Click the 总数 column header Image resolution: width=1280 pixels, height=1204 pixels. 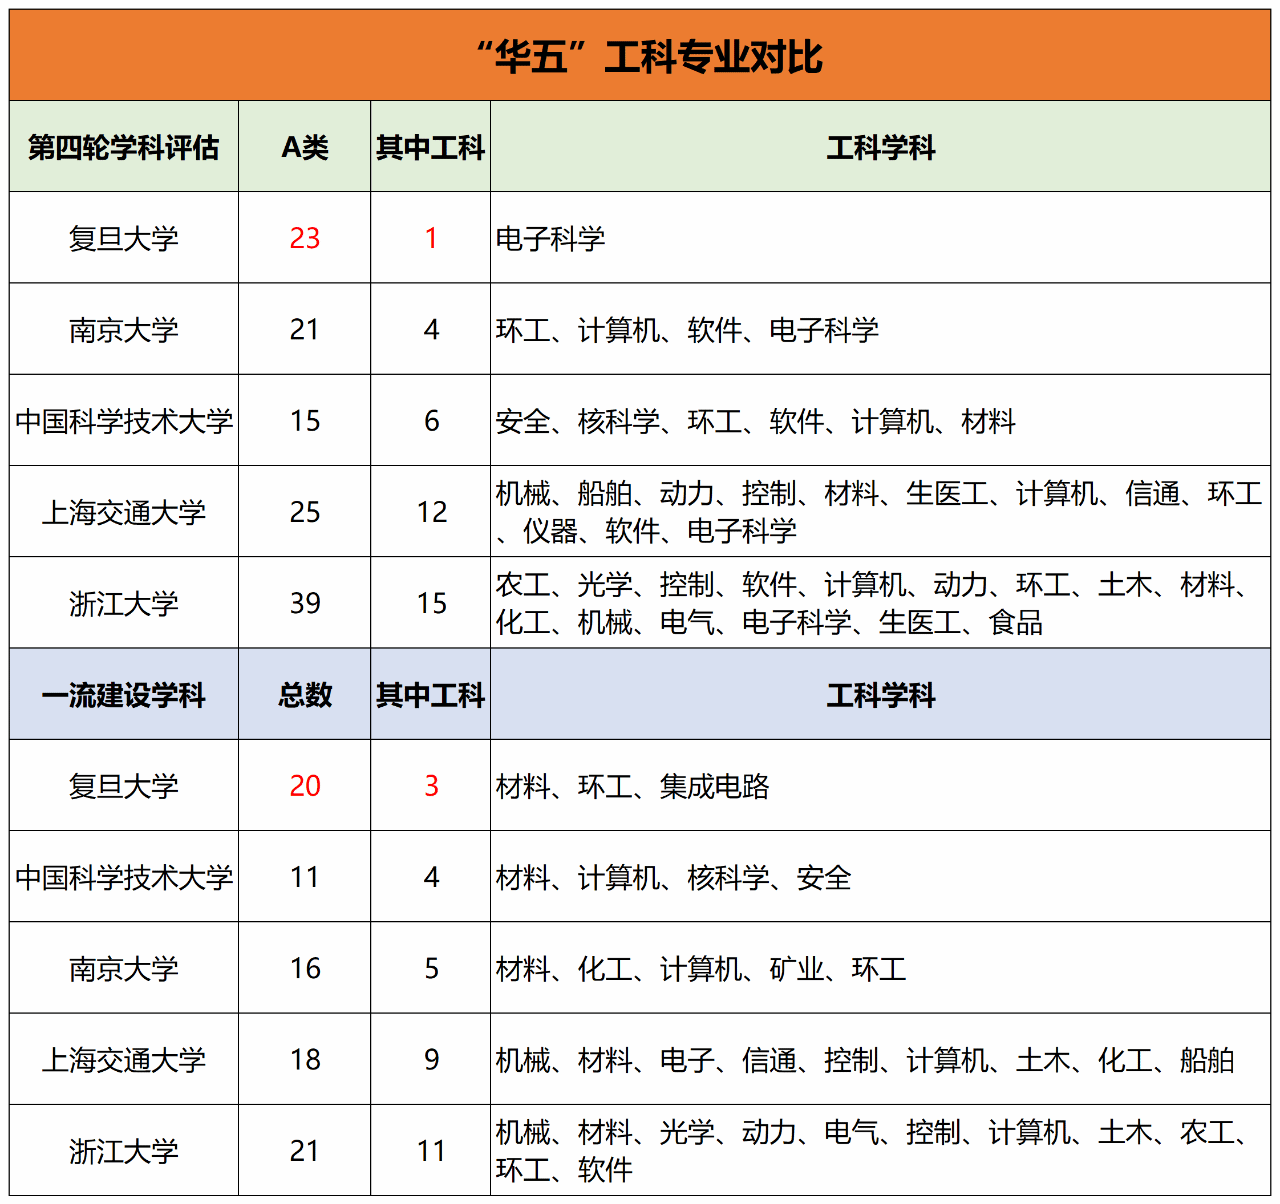305,695
